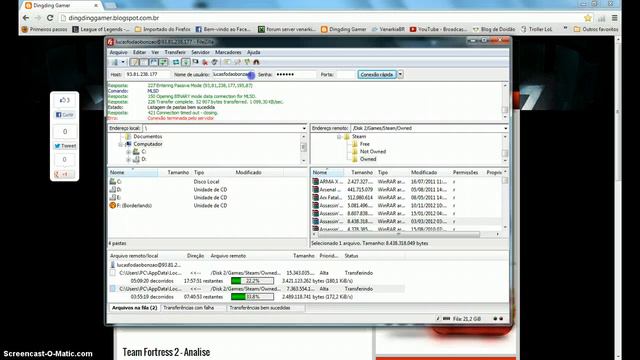The height and width of the screenshot is (360, 640).
Task: Click into the Host input field
Action: (147, 74)
